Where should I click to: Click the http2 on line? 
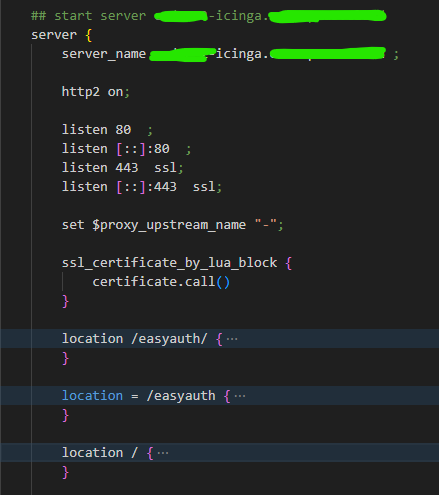click(x=96, y=92)
